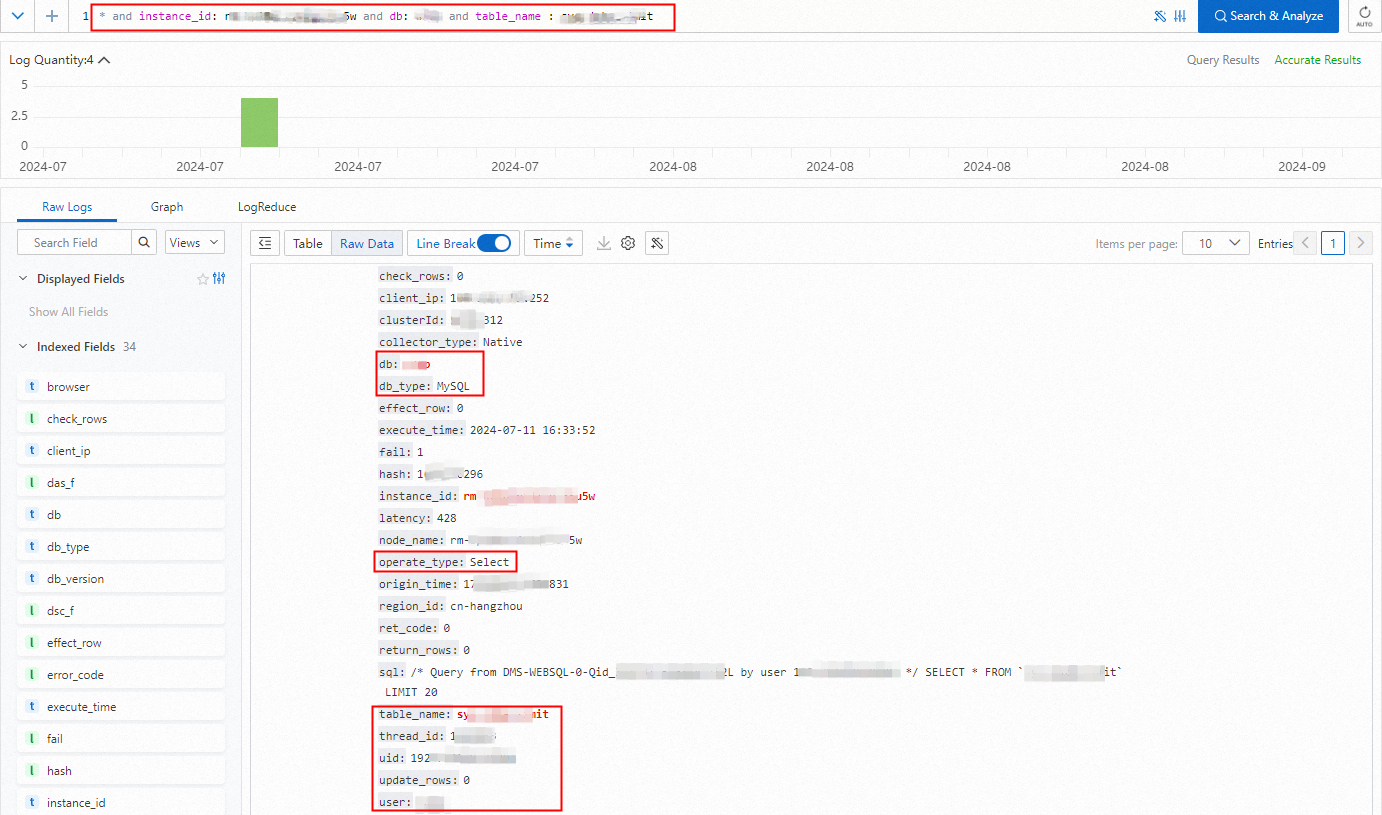This screenshot has height=815, width=1382.
Task: Switch to the Raw Logs tab
Action: click(x=67, y=207)
